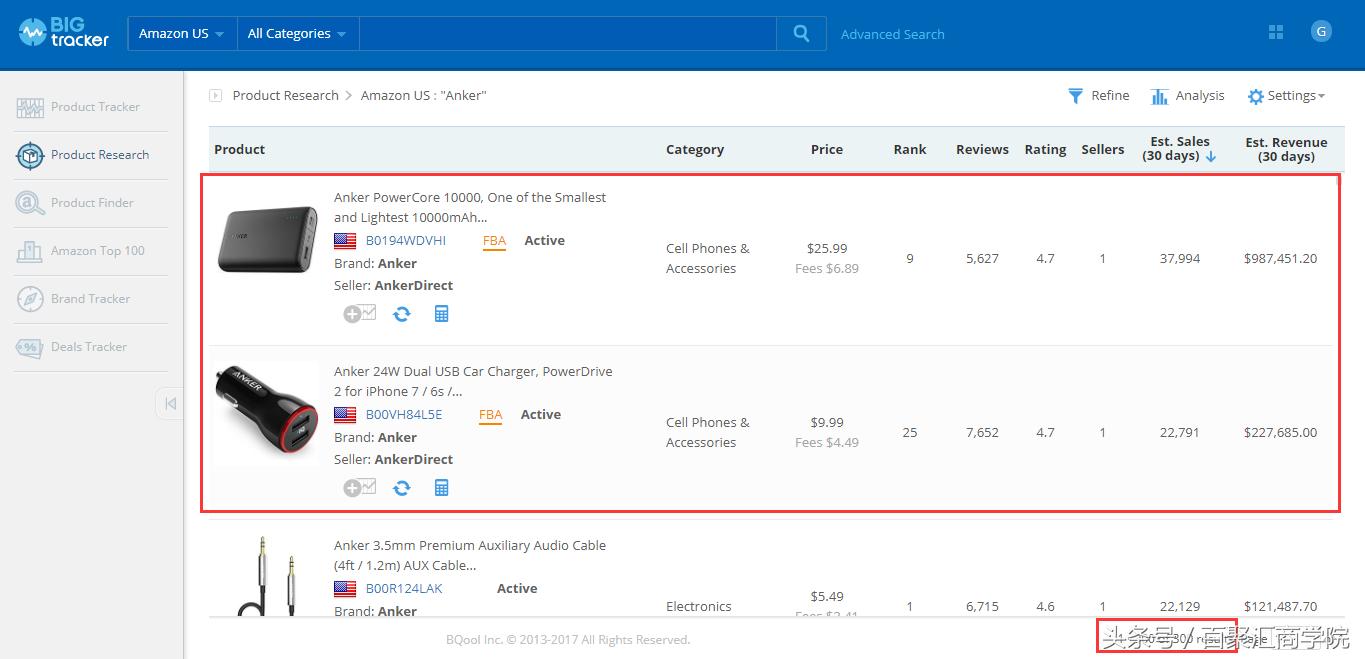Open Anker PowerCore 10000 product title
The height and width of the screenshot is (659, 1365).
(470, 207)
